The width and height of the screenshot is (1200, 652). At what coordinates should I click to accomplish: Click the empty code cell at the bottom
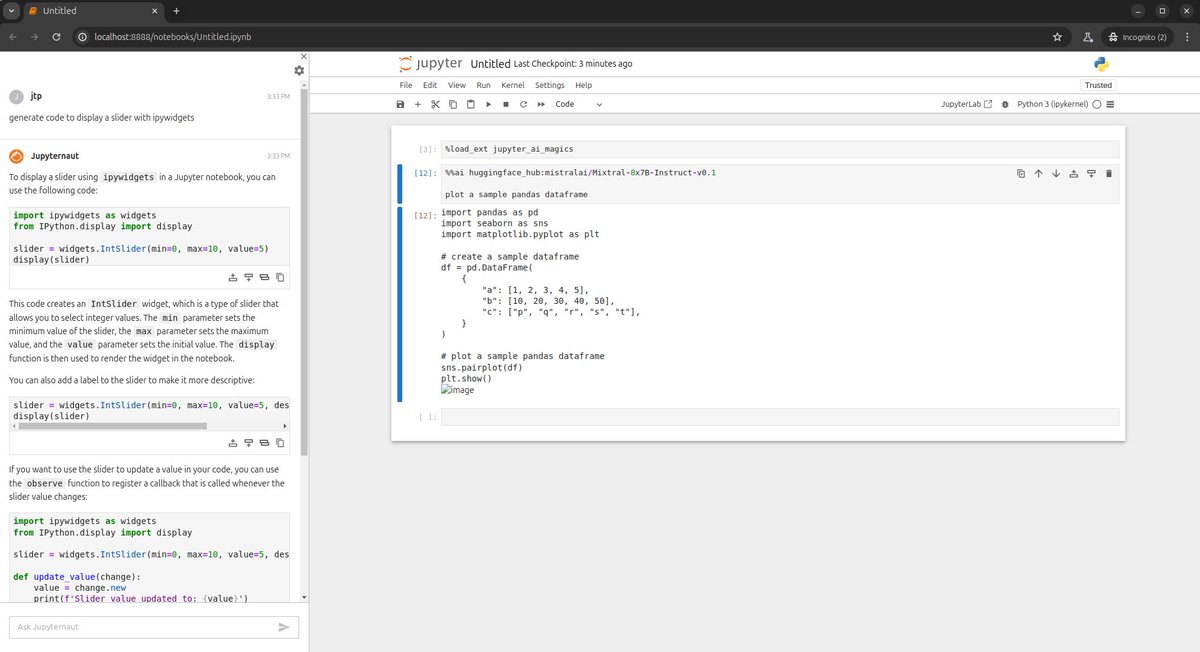click(x=779, y=416)
